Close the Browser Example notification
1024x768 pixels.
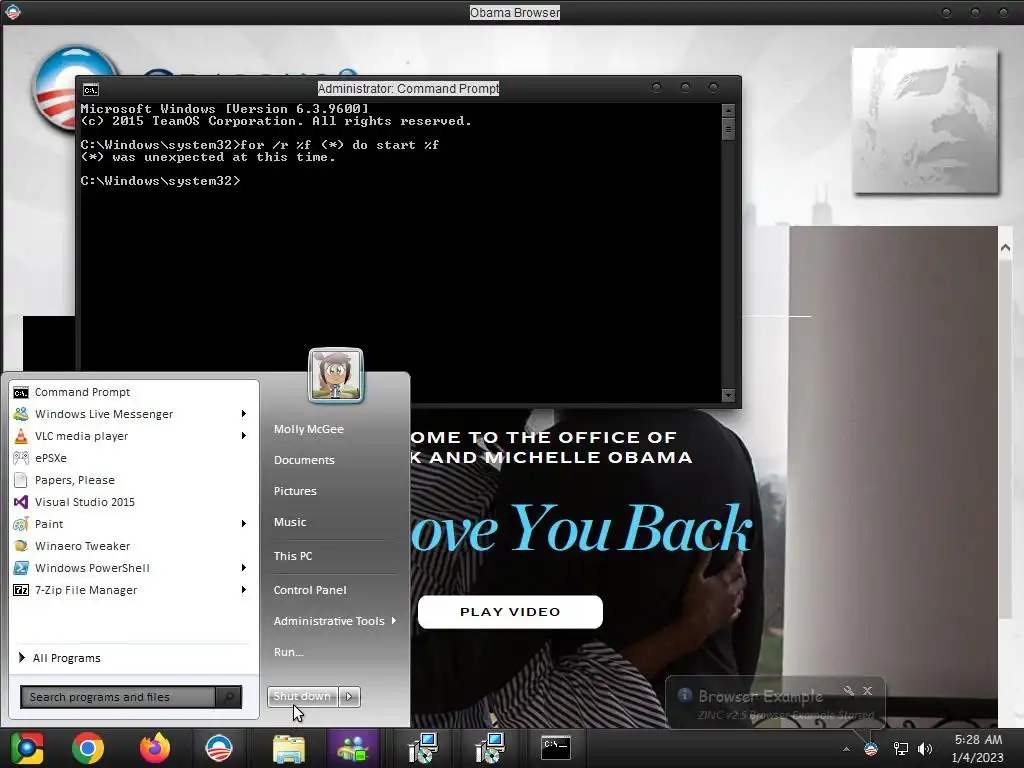click(x=867, y=690)
